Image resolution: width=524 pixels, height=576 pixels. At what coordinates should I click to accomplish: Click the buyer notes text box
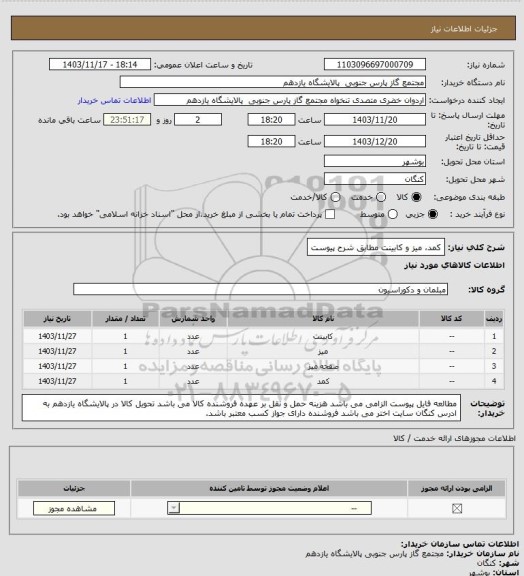[241, 408]
